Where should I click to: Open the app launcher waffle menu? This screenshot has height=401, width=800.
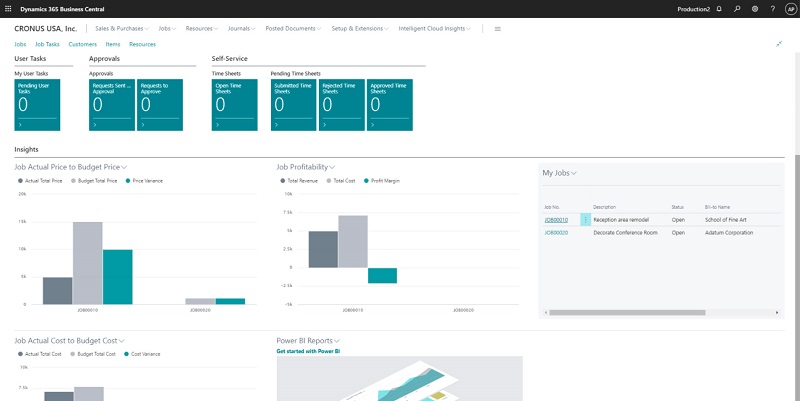pyautogui.click(x=9, y=8)
